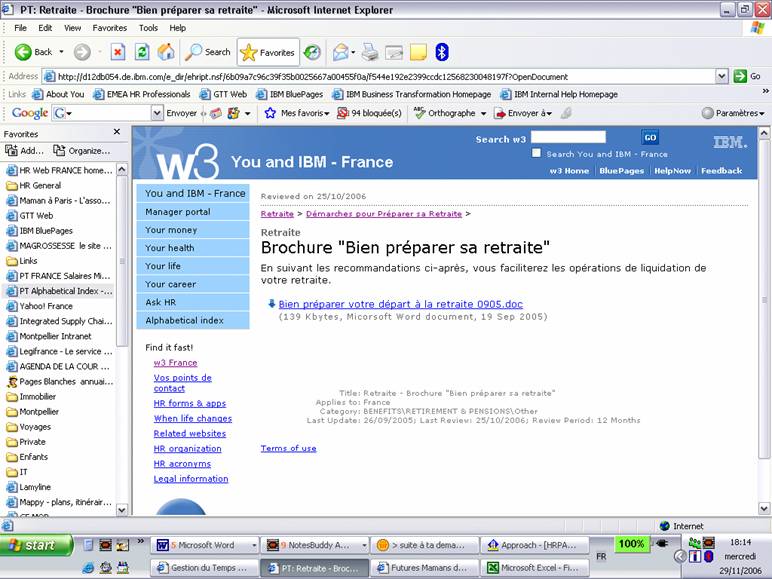Image resolution: width=772 pixels, height=579 pixels.
Task: Open the View menu
Action: (72, 28)
